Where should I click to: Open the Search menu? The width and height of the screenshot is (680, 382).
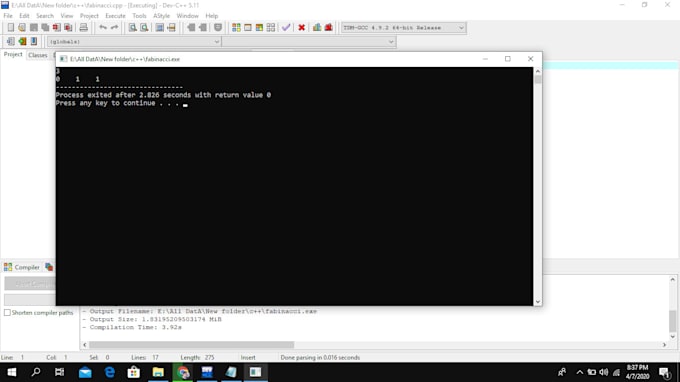click(45, 16)
